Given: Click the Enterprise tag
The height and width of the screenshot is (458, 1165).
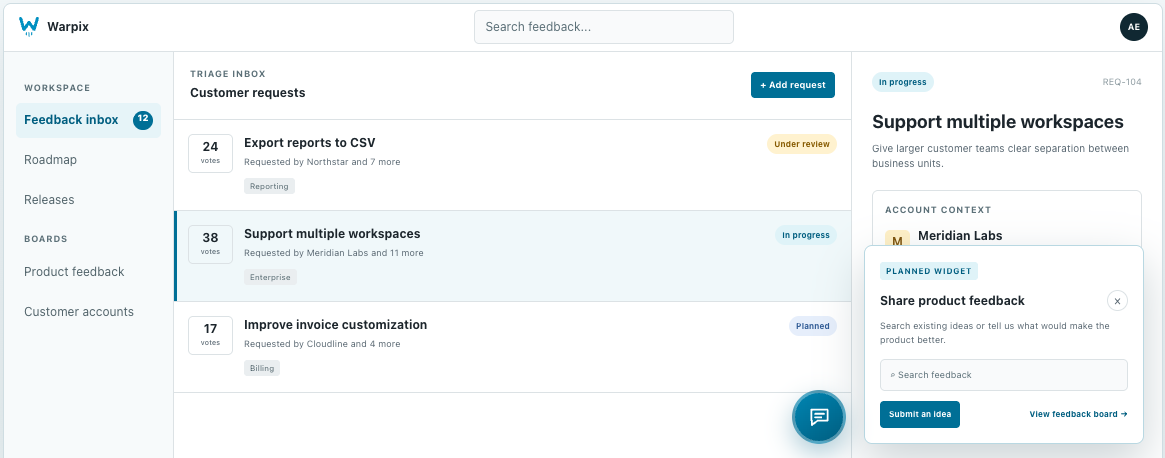Looking at the screenshot, I should pyautogui.click(x=270, y=277).
